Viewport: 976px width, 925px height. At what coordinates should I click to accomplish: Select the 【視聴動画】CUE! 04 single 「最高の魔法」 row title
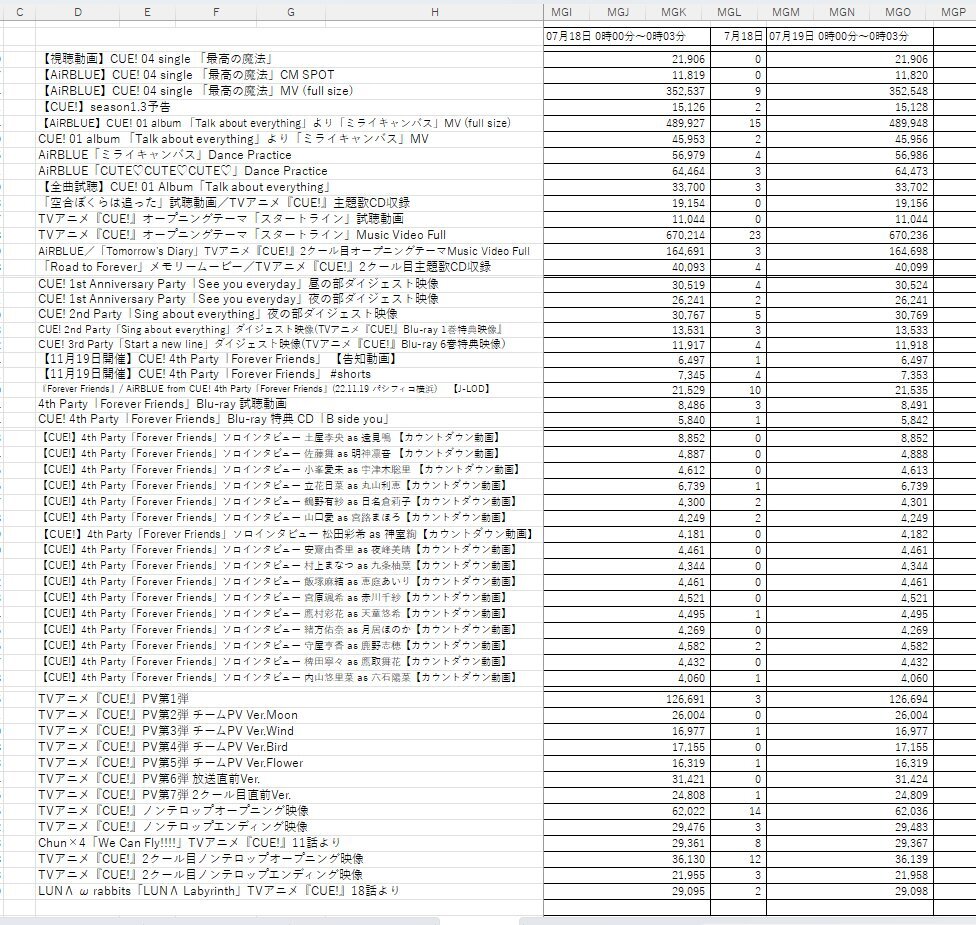156,59
